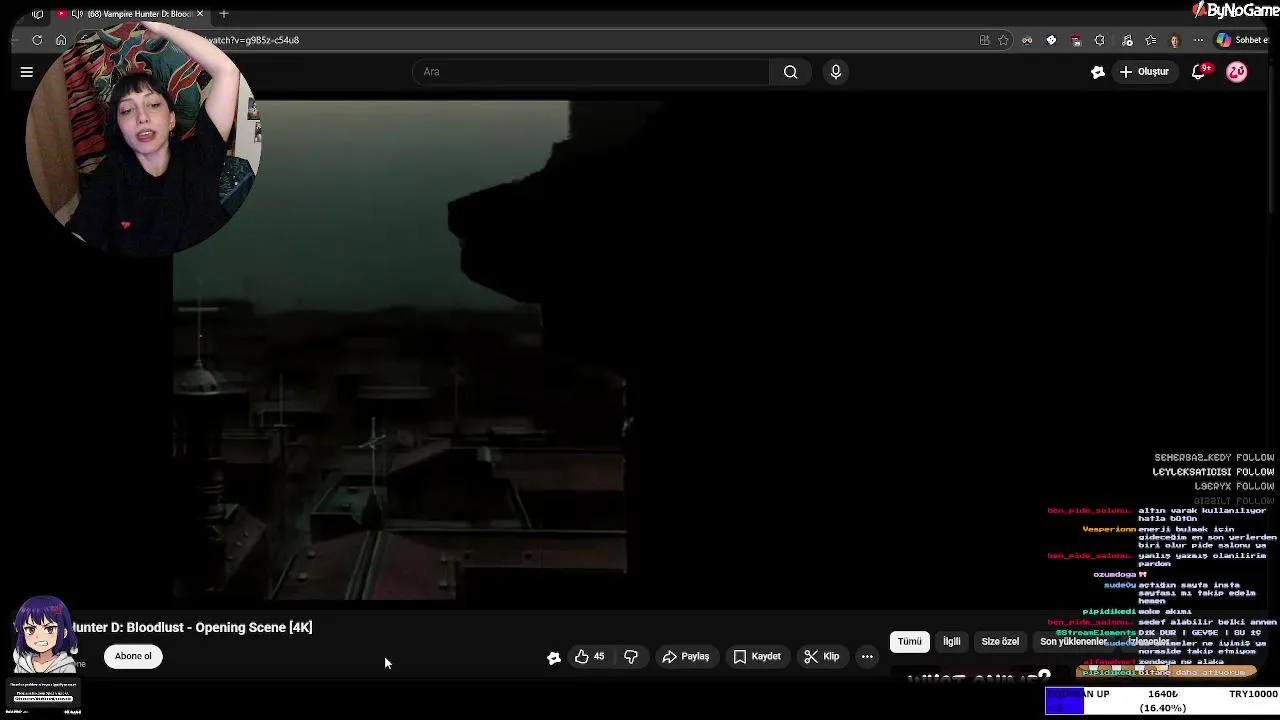Select the Vampire Hunter D: Bloodlust tab
Image resolution: width=1280 pixels, height=720 pixels.
point(131,14)
